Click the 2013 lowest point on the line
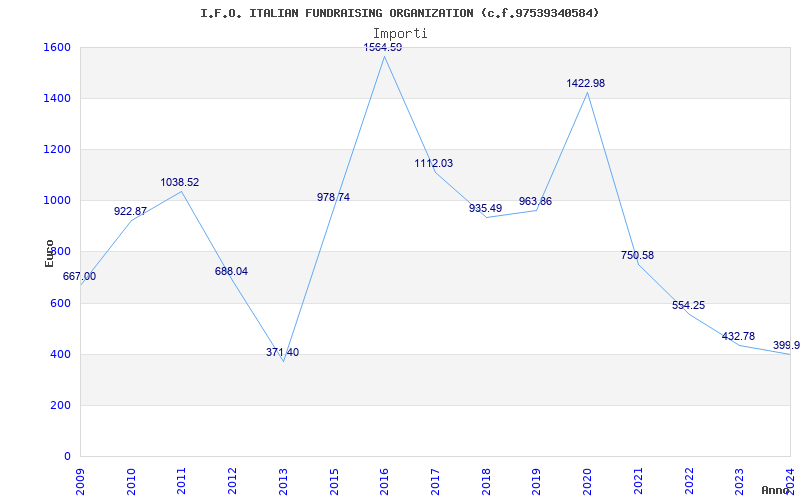Screen dimensions: 800x500 pyautogui.click(x=283, y=361)
